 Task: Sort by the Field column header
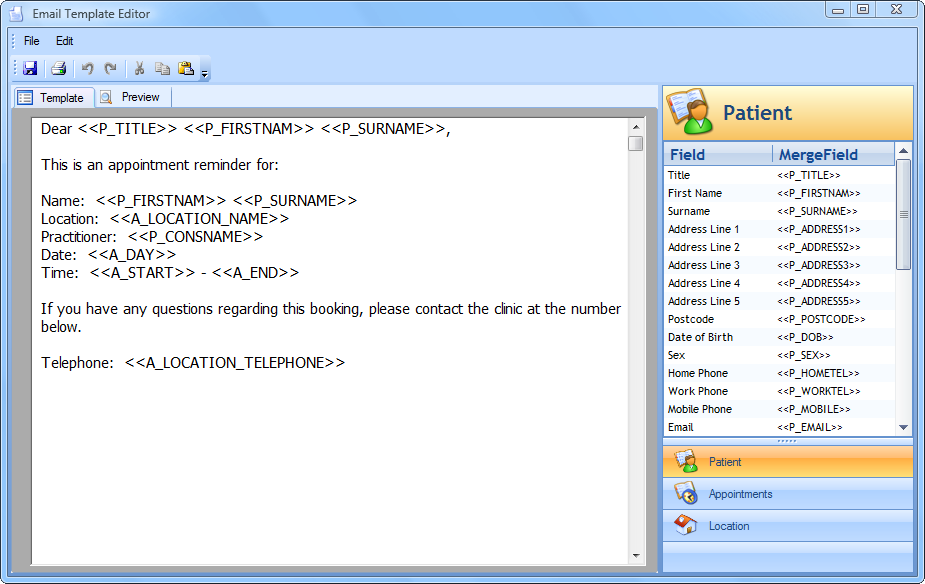point(718,155)
